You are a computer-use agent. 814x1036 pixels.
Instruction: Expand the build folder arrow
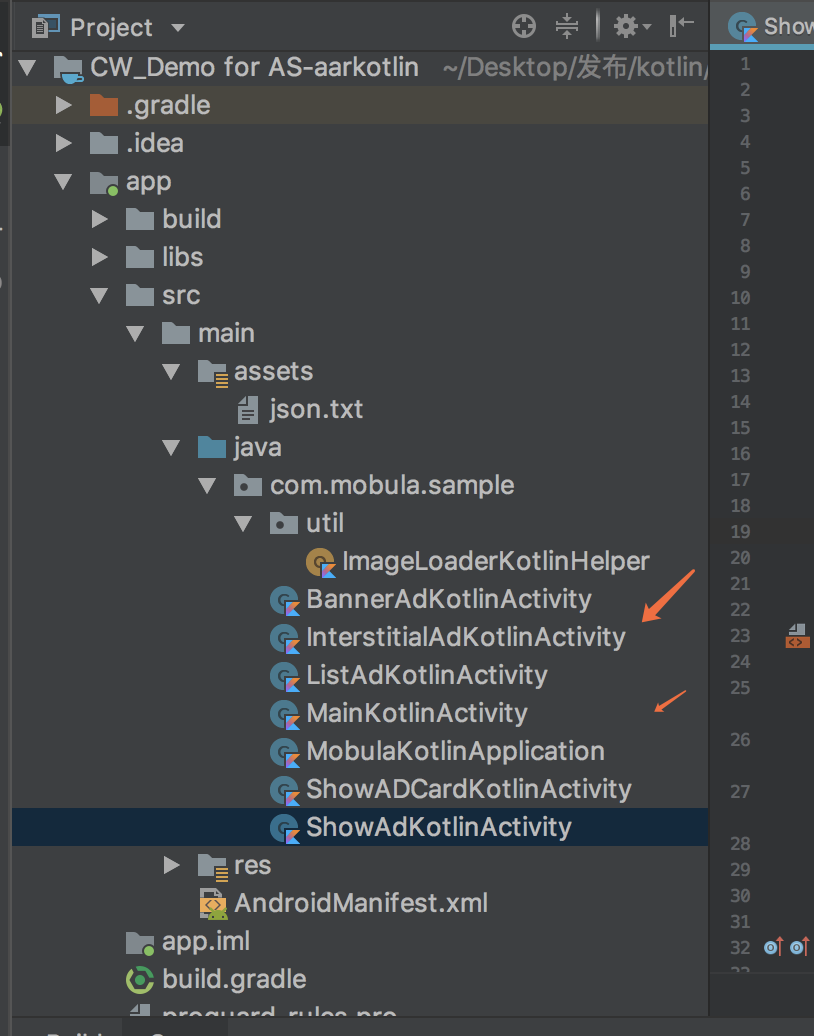click(99, 219)
